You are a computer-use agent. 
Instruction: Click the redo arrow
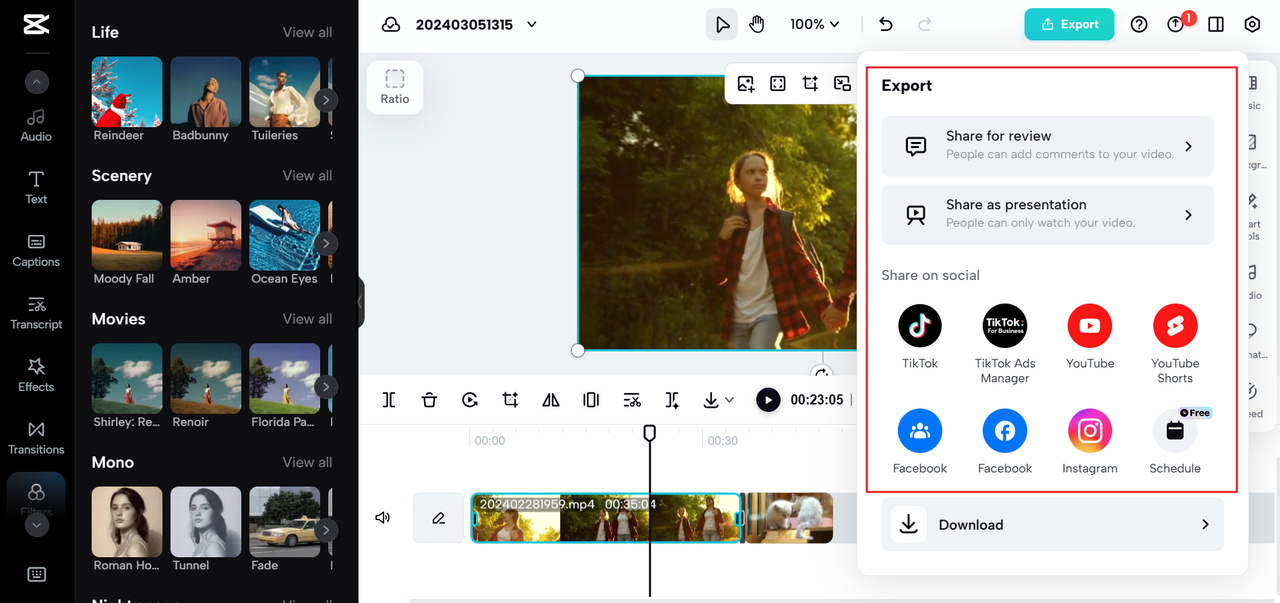[x=925, y=24]
